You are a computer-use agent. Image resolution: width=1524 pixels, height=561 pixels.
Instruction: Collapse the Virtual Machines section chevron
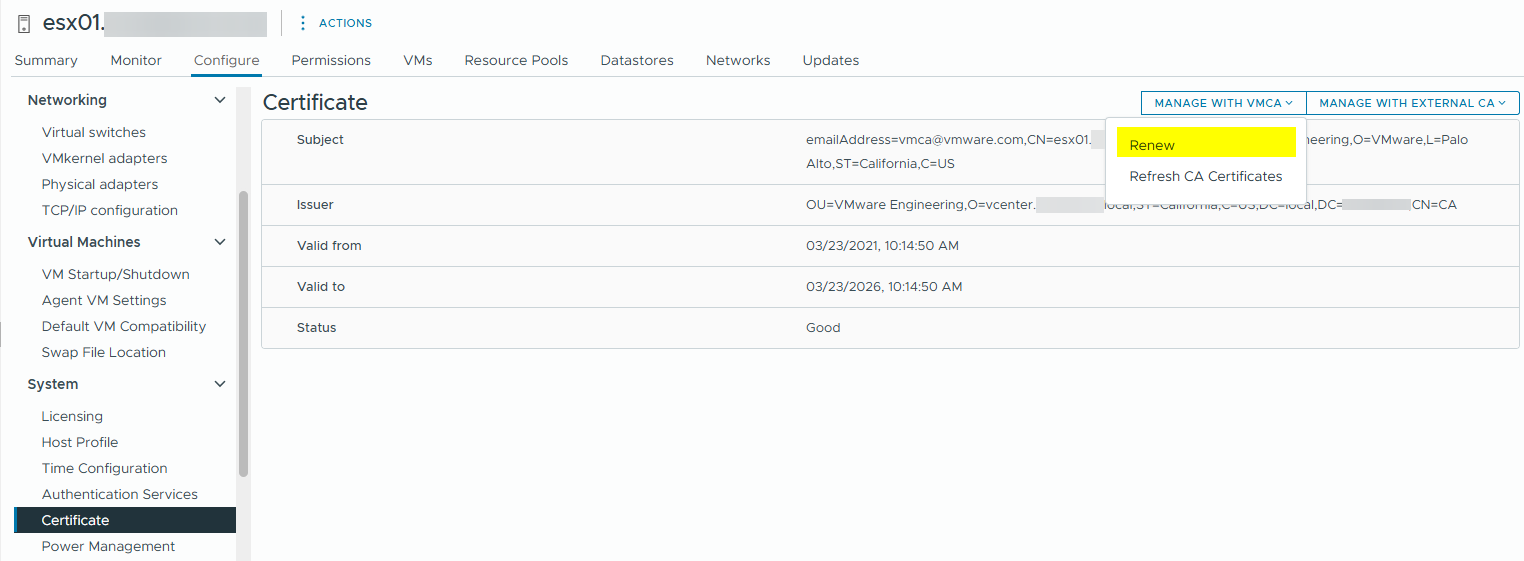(220, 242)
